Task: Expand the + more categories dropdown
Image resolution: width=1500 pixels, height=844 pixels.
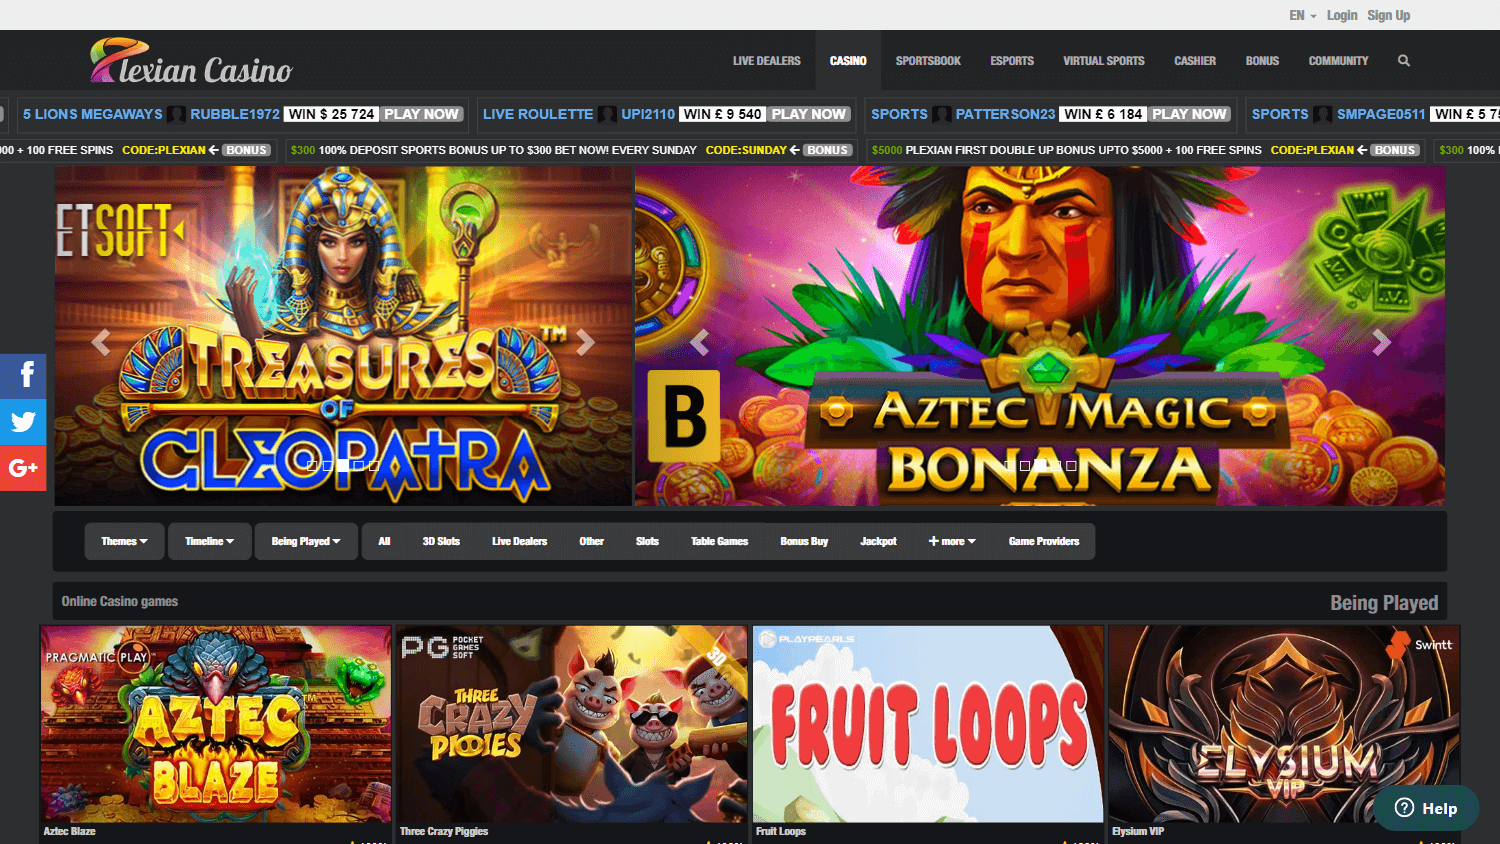Action: pos(952,541)
